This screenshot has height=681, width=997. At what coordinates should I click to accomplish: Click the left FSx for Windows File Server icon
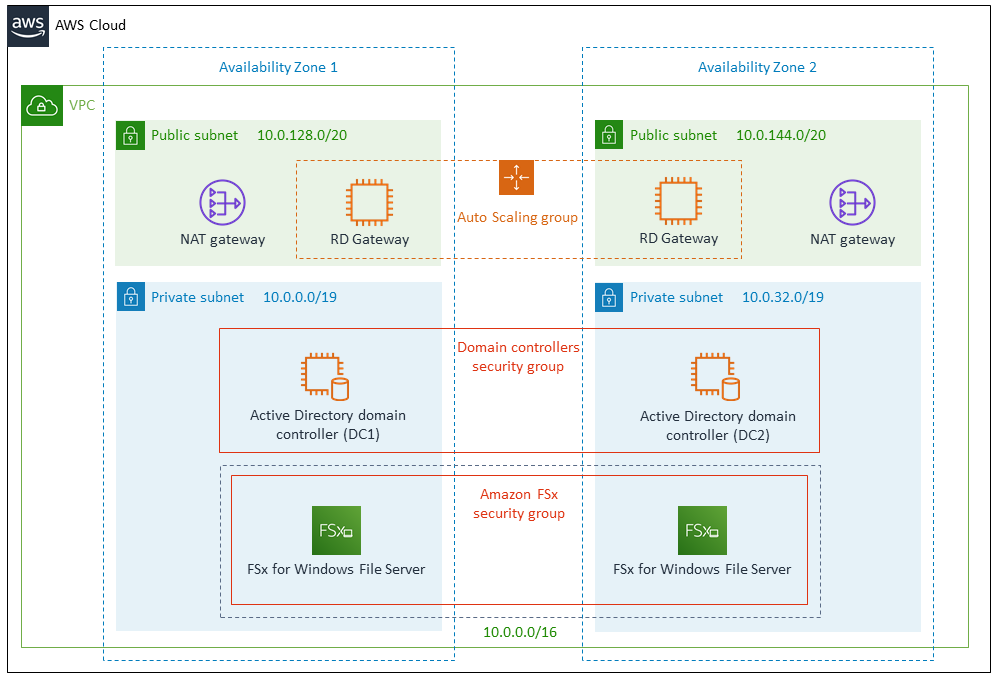(x=335, y=530)
